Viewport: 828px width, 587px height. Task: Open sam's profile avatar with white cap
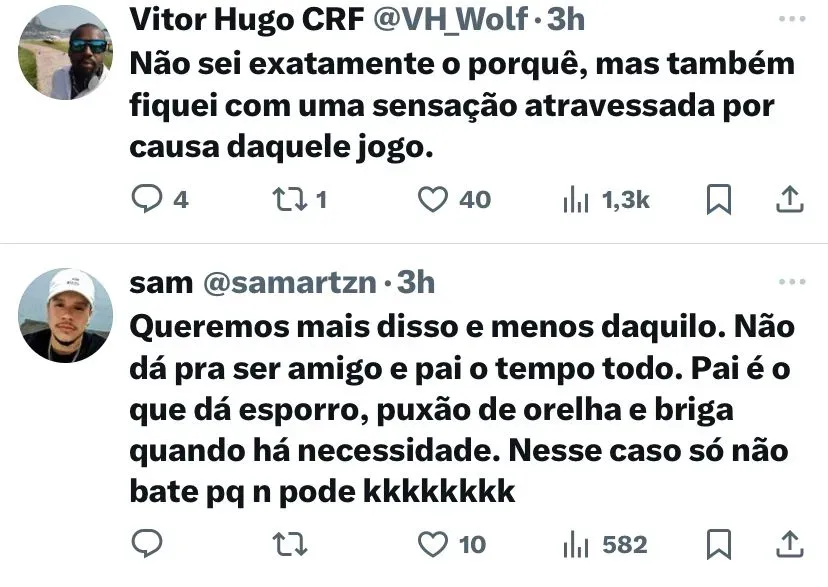(65, 315)
